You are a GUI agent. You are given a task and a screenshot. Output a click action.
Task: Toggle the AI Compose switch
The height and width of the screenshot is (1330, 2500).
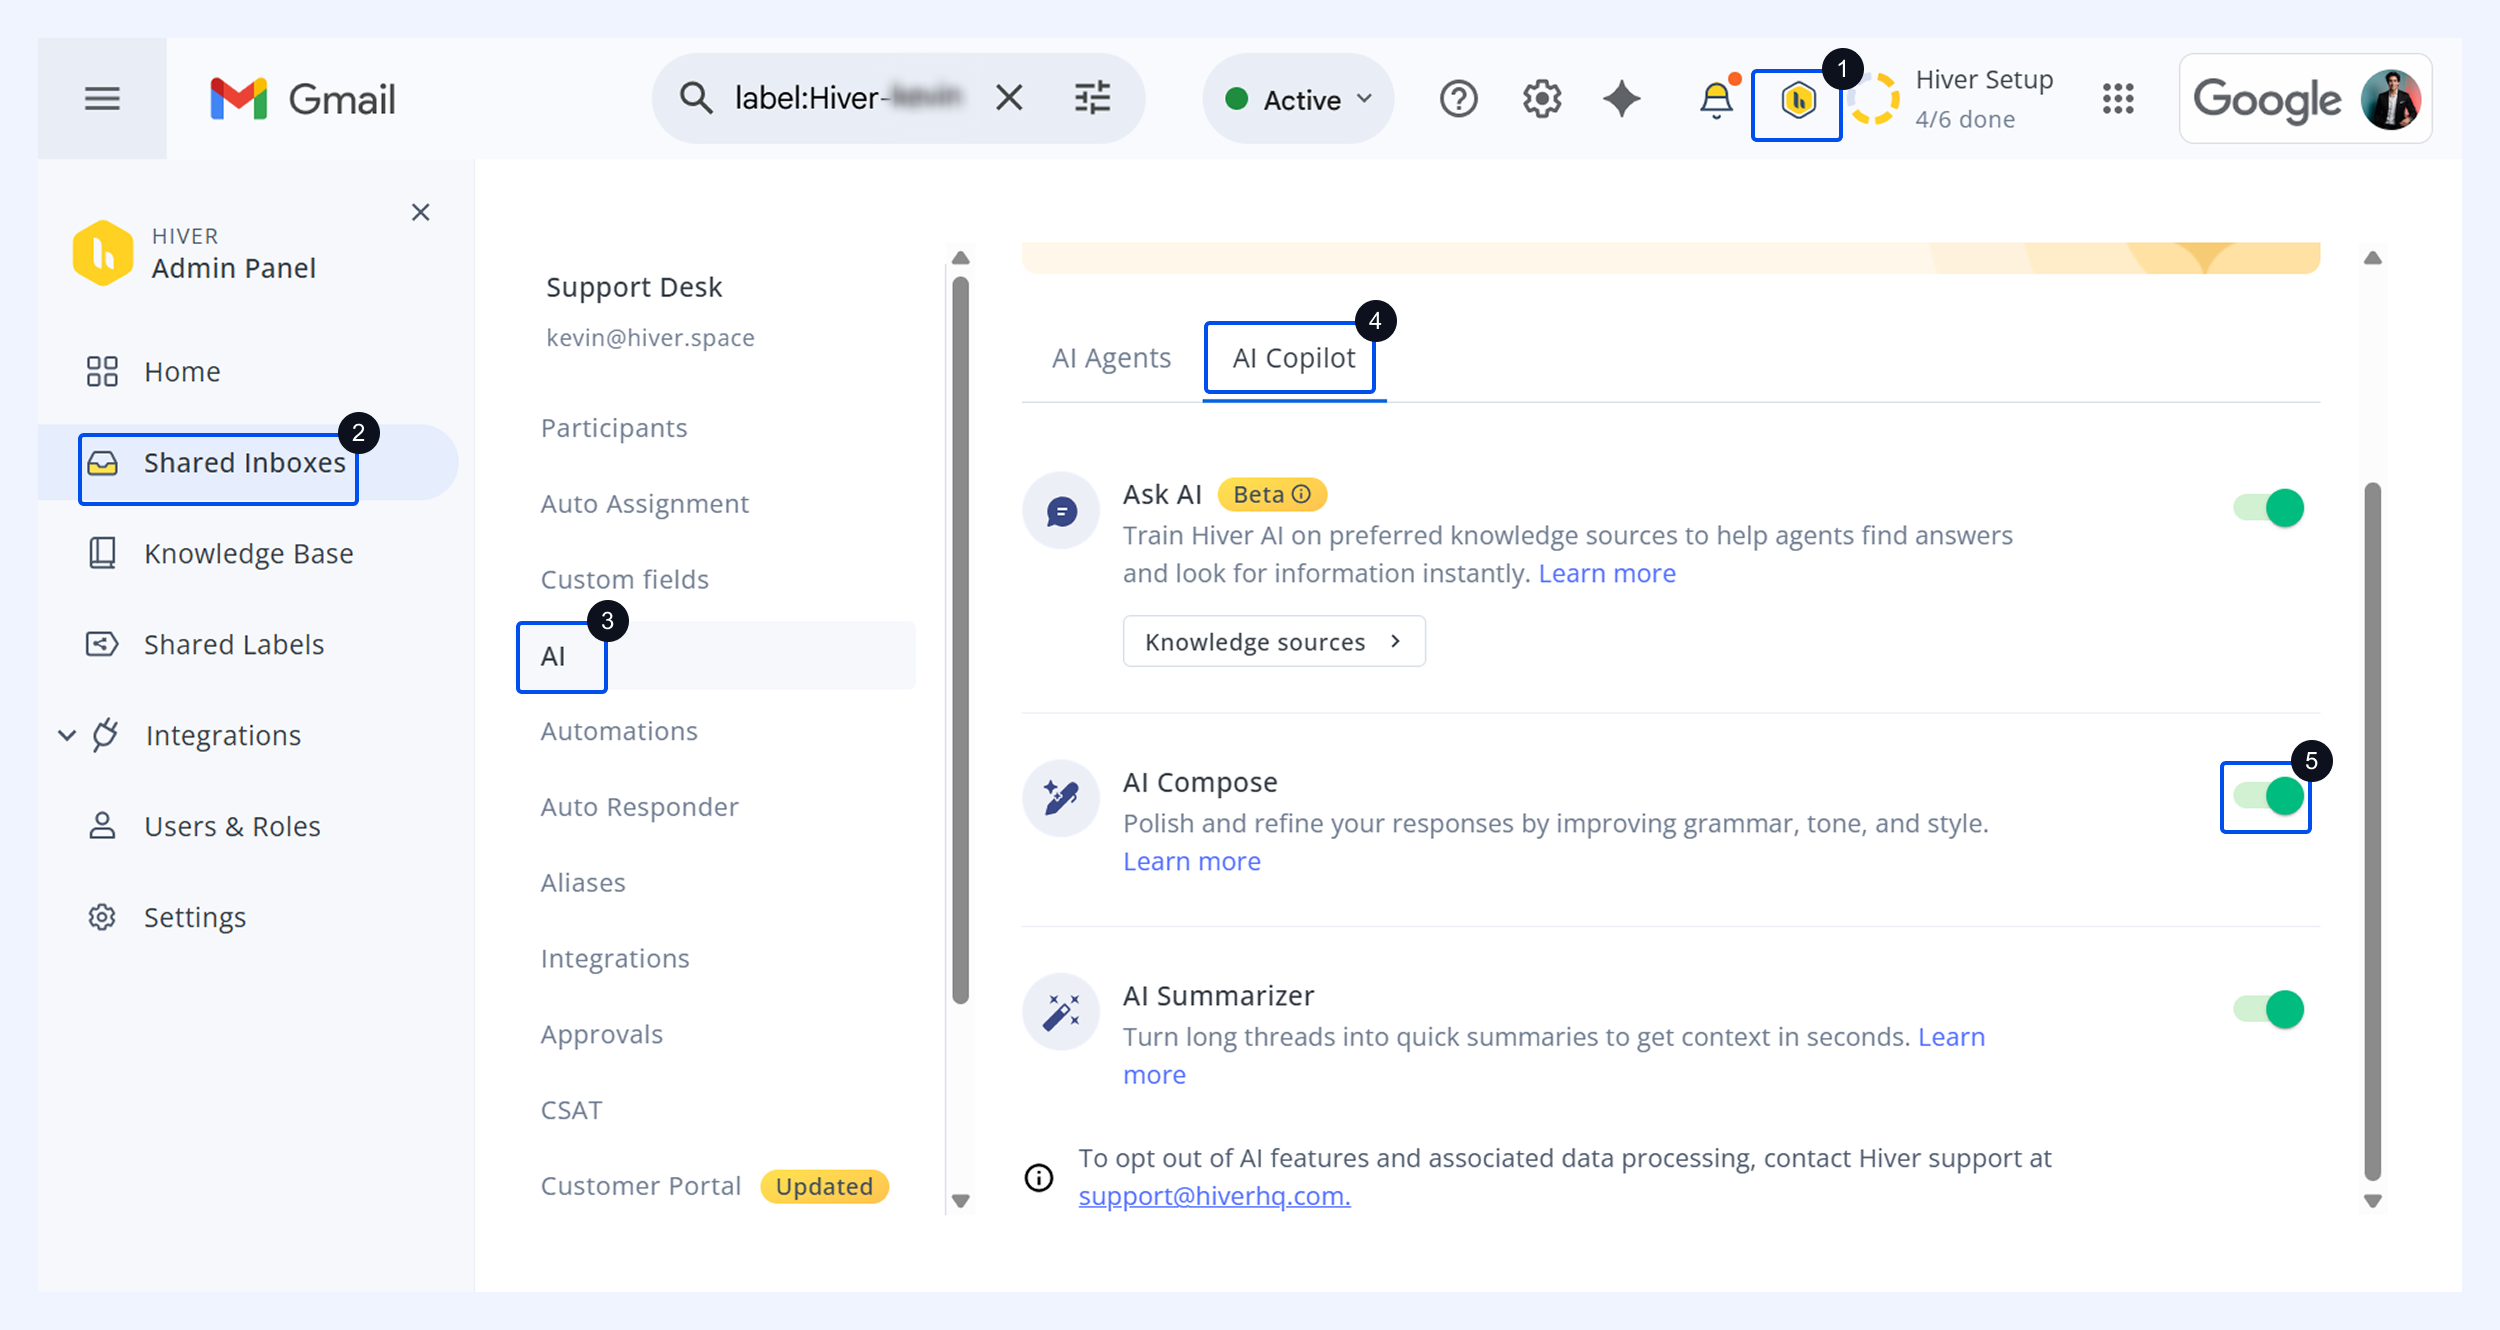click(x=2269, y=796)
